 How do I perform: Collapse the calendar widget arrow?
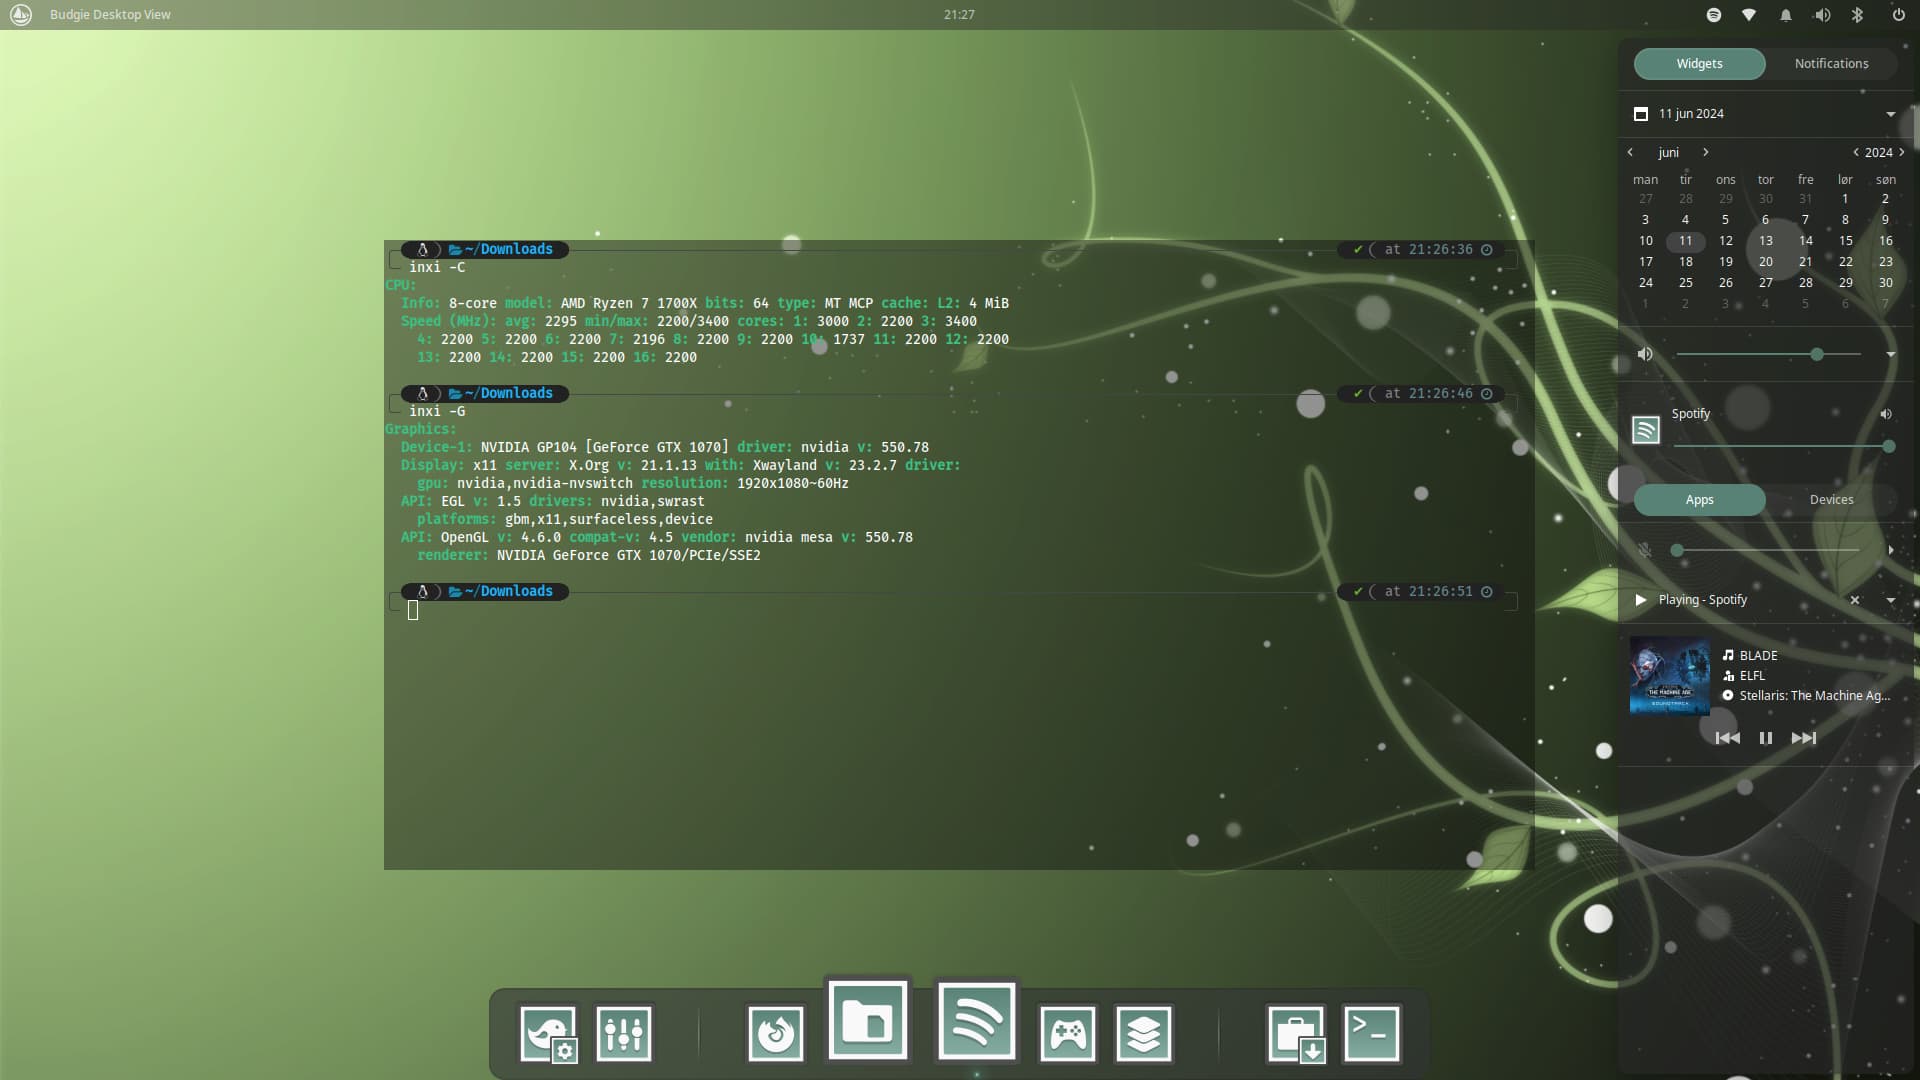(x=1890, y=114)
